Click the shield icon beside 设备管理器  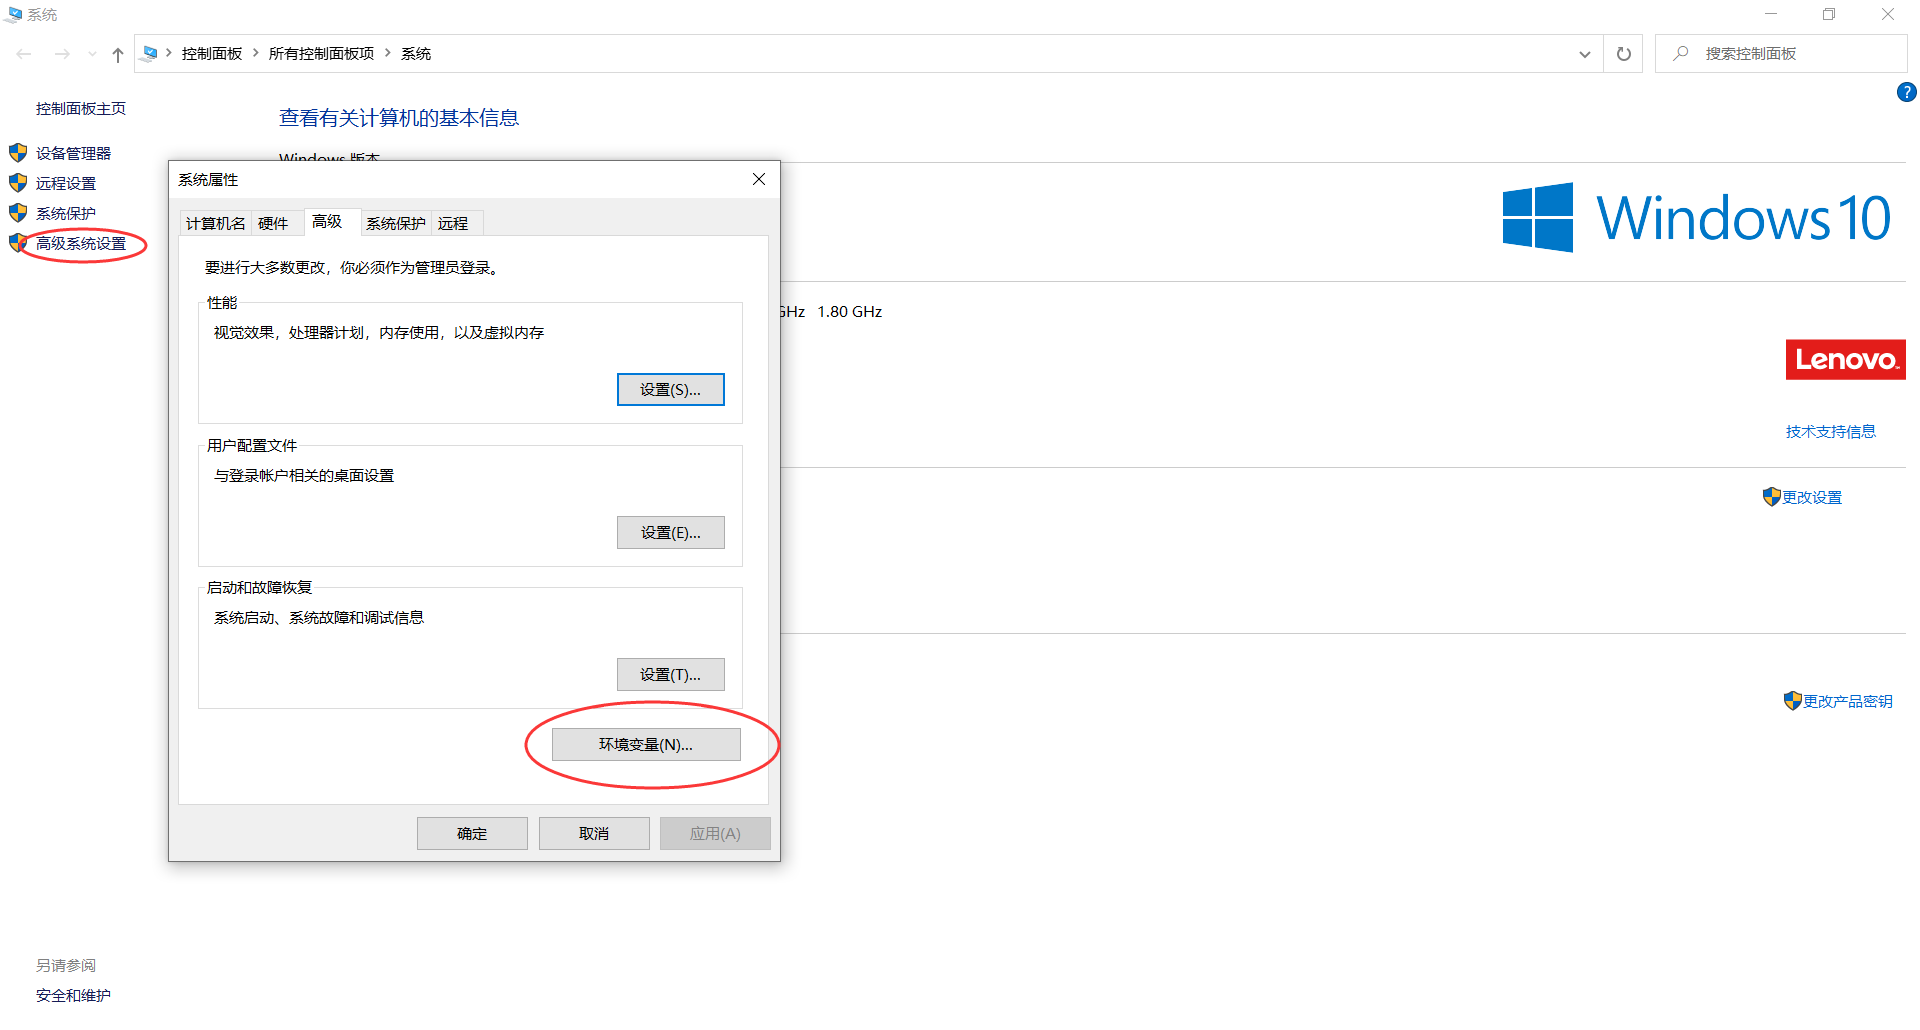[18, 153]
